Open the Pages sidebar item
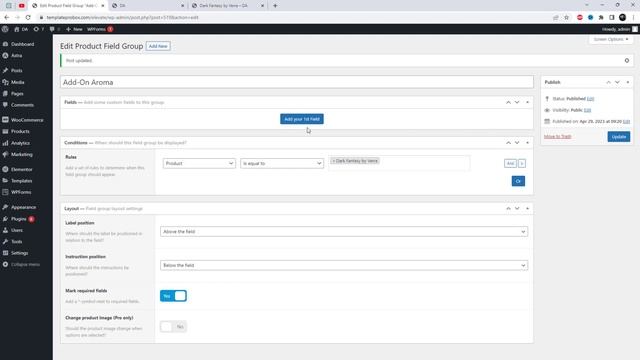Viewport: 640px width, 360px height. (x=17, y=93)
